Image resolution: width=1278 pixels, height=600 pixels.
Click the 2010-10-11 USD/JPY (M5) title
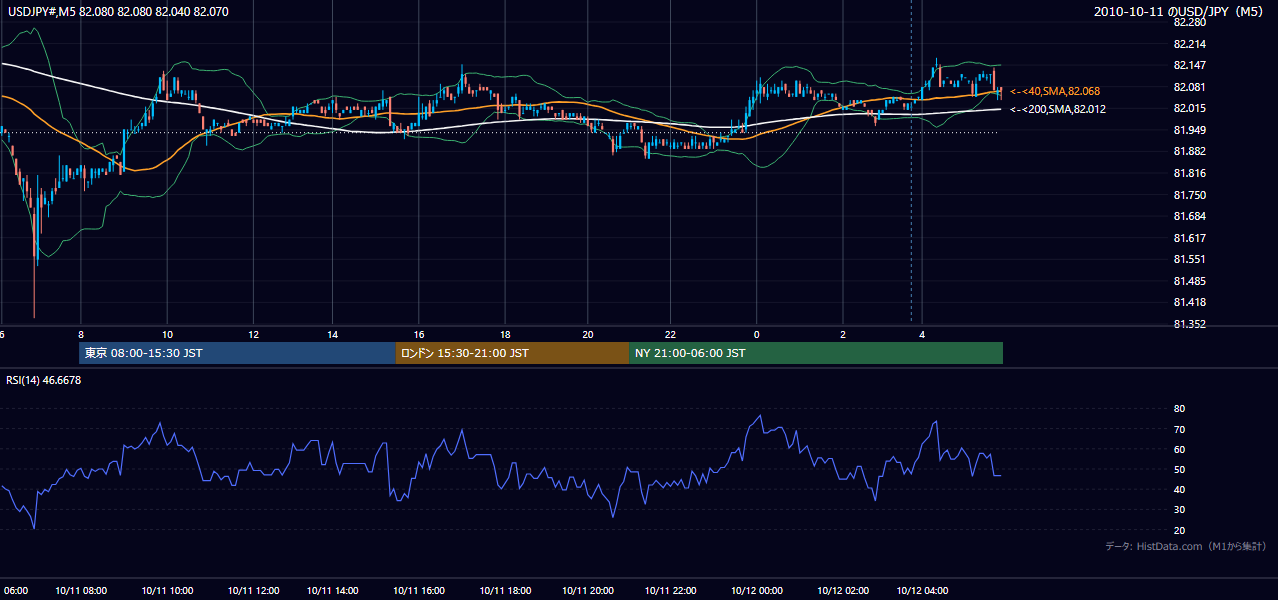coord(1180,12)
